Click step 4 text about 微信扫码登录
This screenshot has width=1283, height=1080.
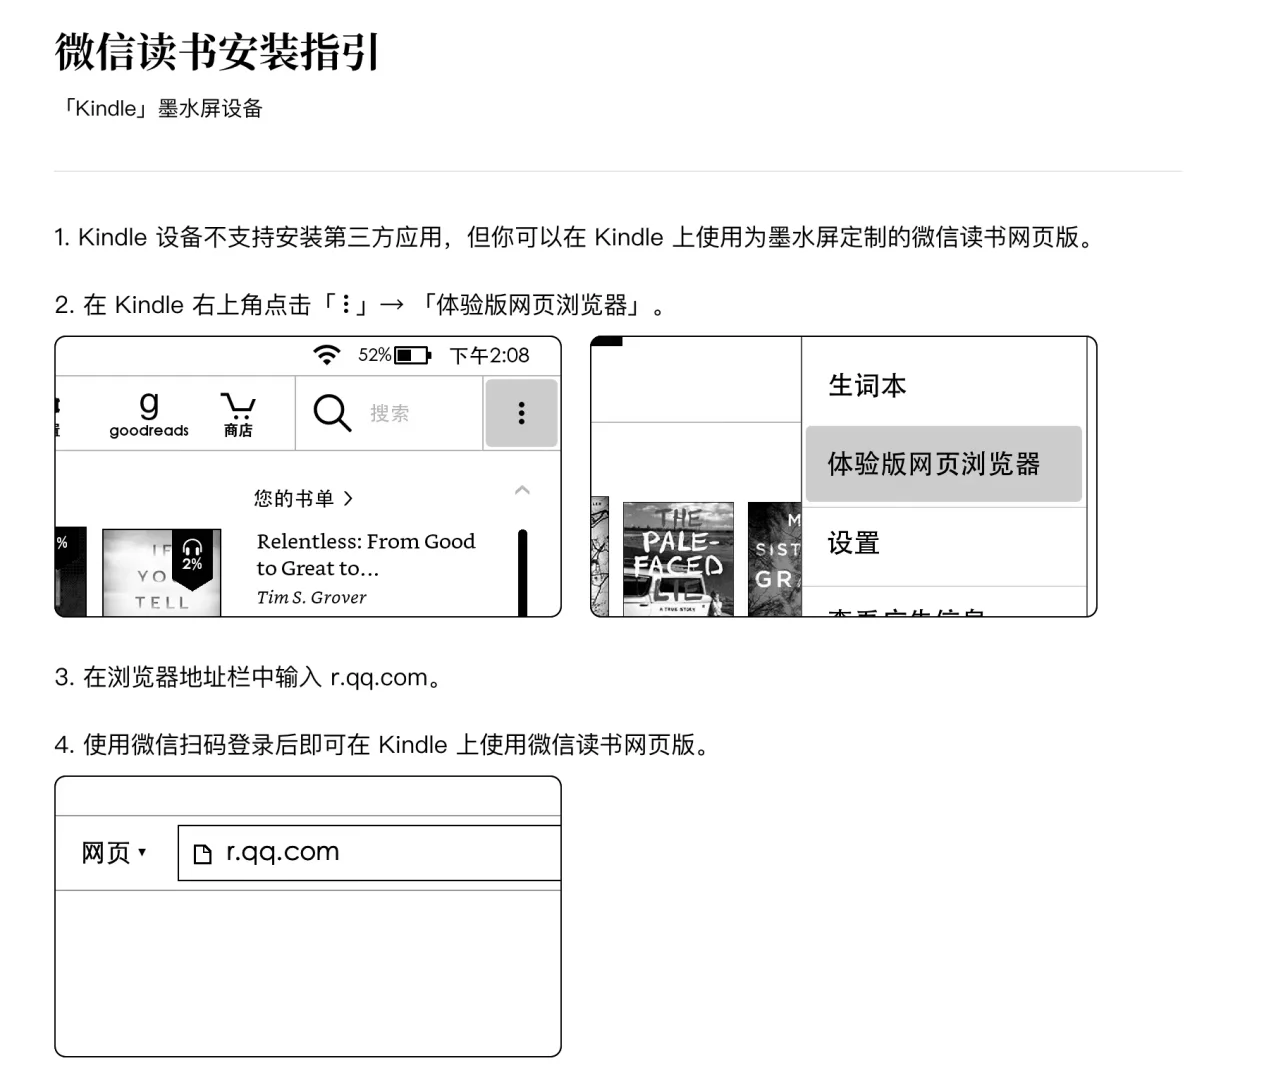point(382,745)
